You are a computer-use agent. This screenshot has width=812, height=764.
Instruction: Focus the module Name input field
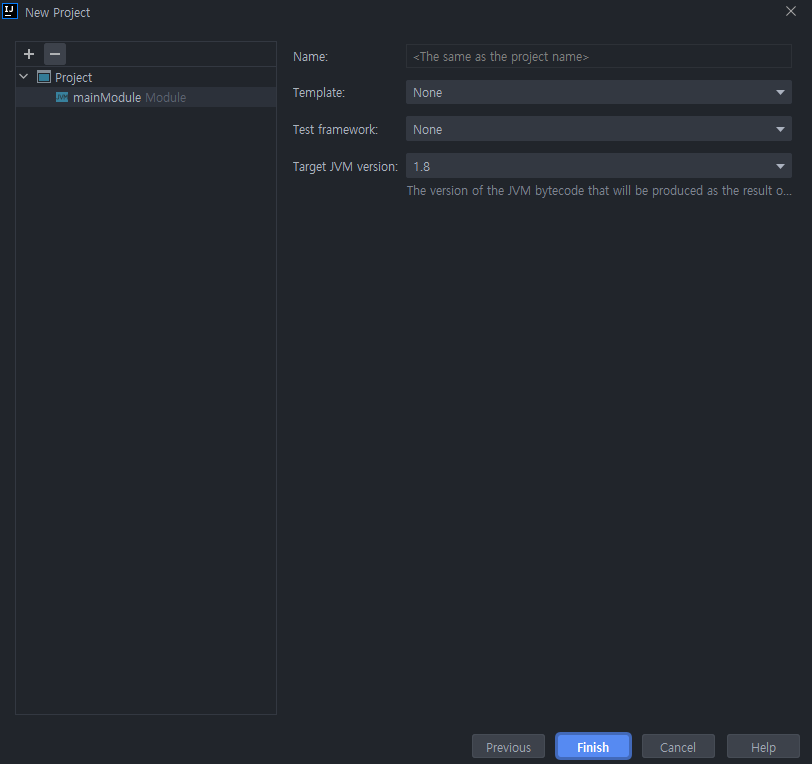pyautogui.click(x=599, y=56)
